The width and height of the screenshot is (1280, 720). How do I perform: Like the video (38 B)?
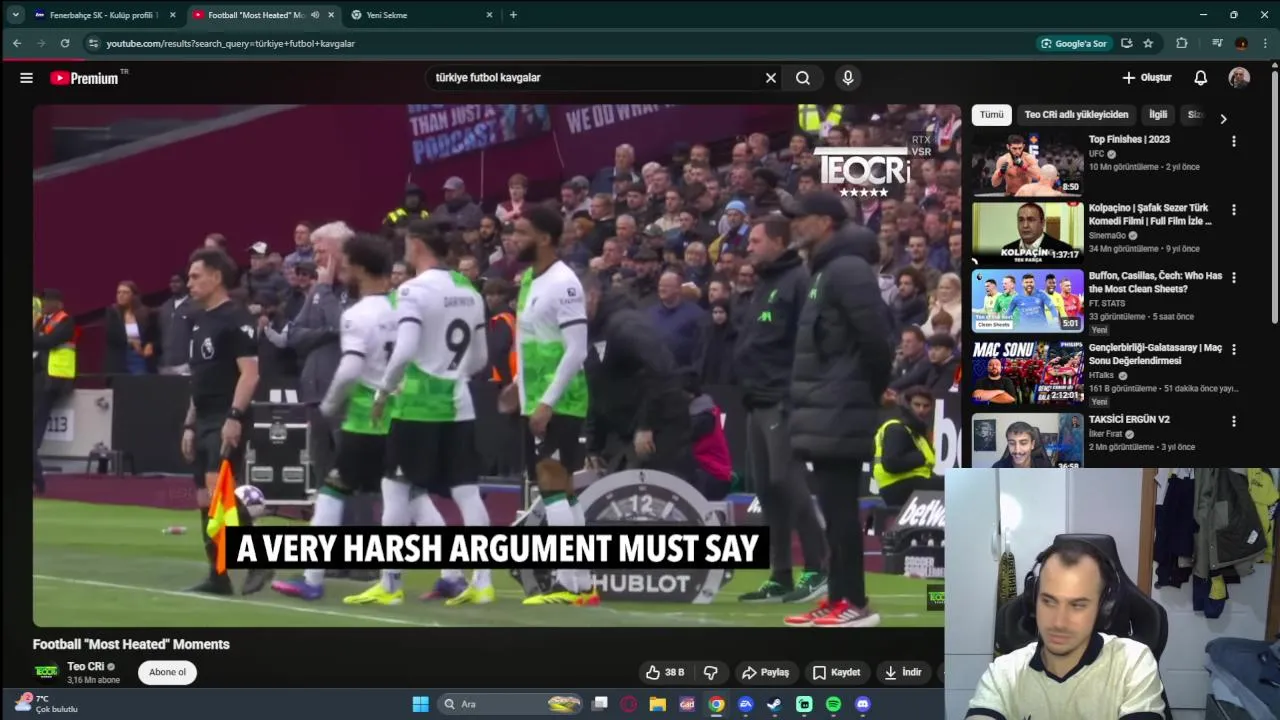[664, 672]
